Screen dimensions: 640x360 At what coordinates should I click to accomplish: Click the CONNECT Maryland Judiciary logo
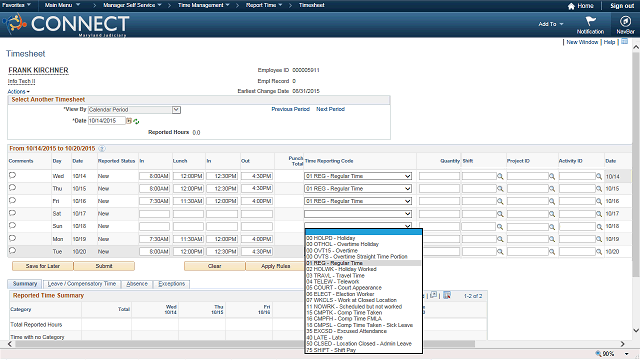[x=67, y=24]
